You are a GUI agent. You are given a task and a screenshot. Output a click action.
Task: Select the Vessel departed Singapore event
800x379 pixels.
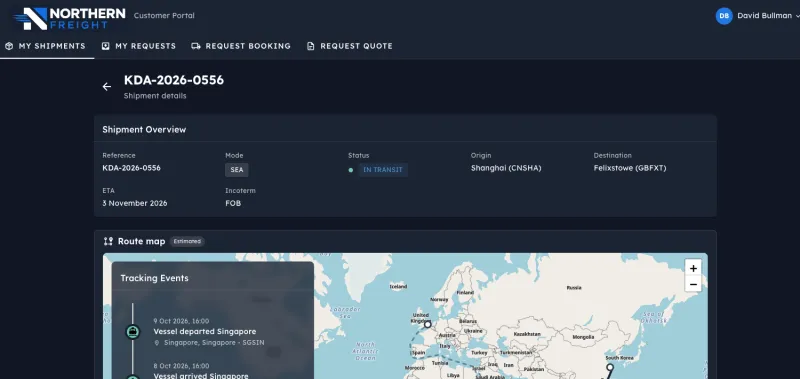(x=205, y=332)
